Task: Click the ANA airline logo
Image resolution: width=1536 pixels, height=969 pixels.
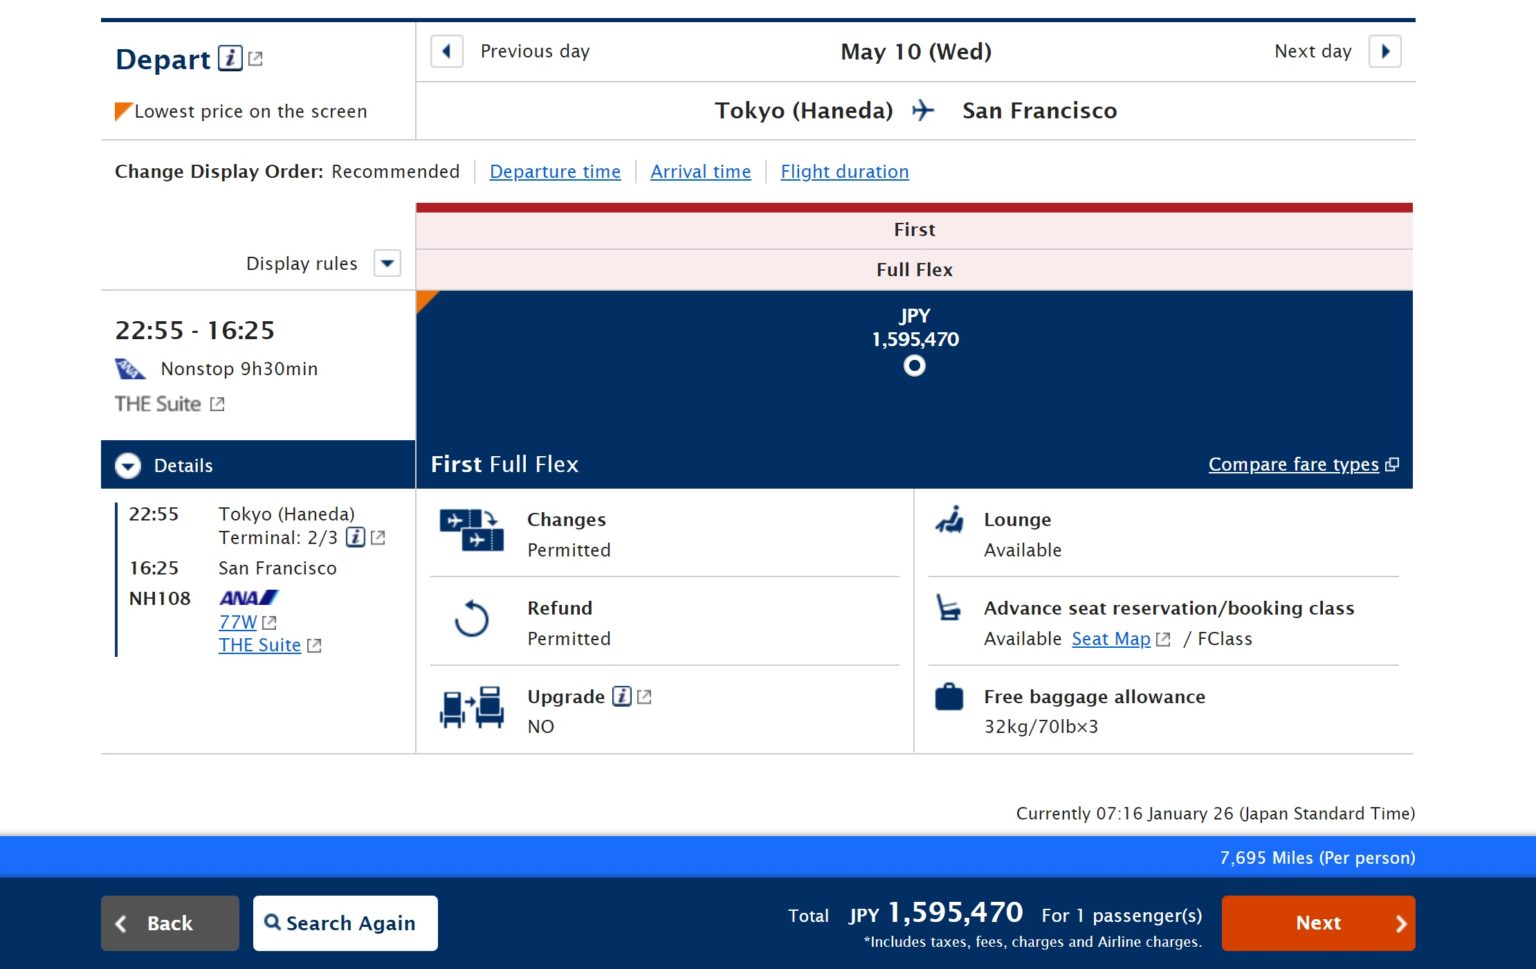Action: coord(248,597)
